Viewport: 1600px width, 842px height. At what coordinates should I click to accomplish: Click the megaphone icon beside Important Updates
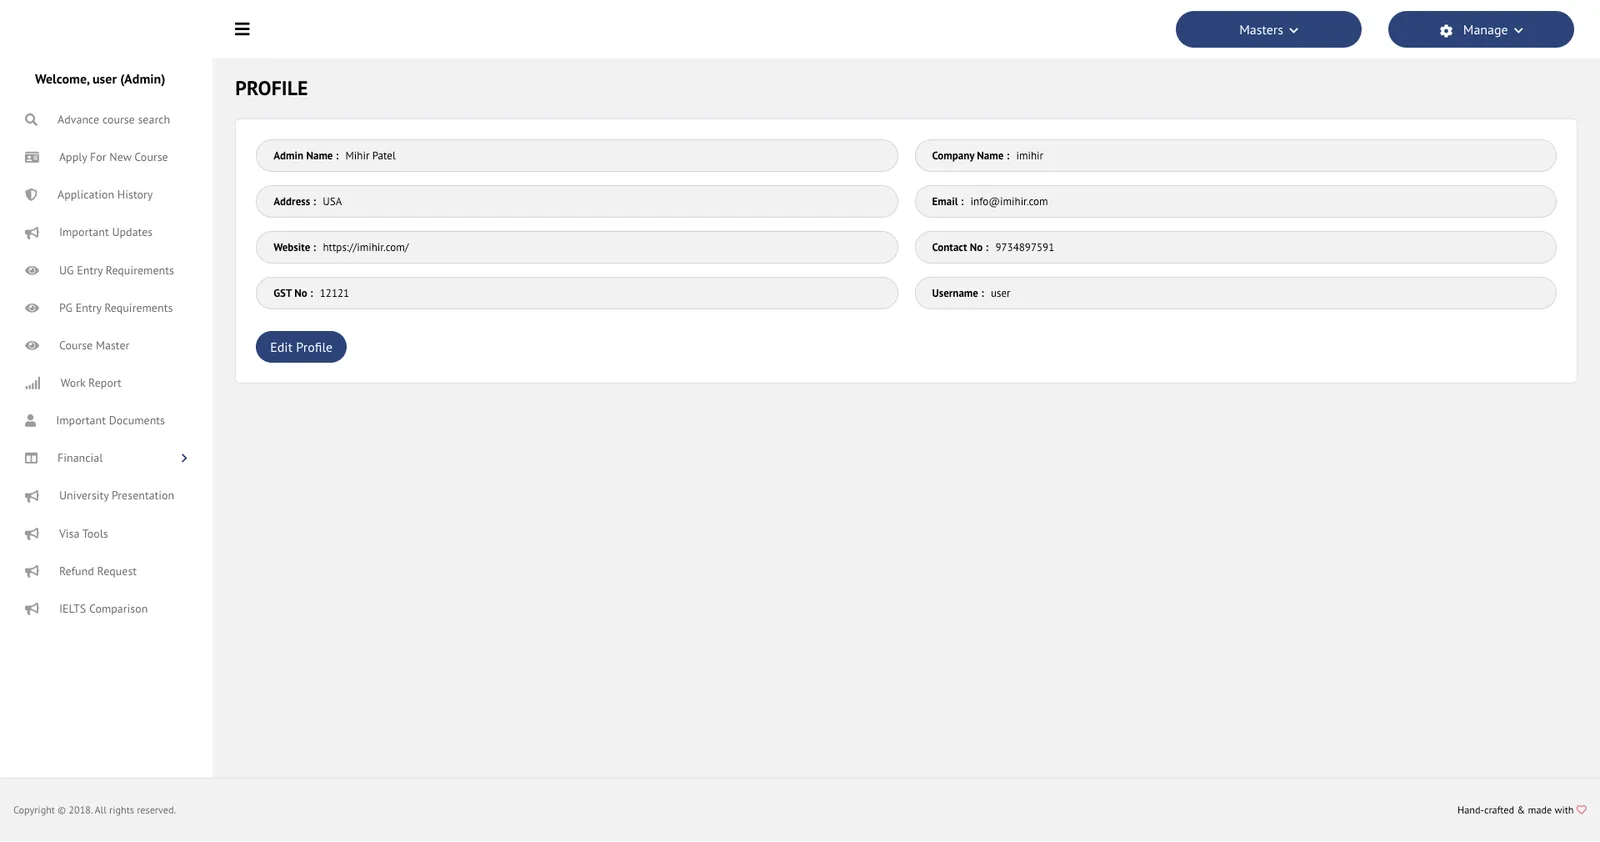coord(32,233)
